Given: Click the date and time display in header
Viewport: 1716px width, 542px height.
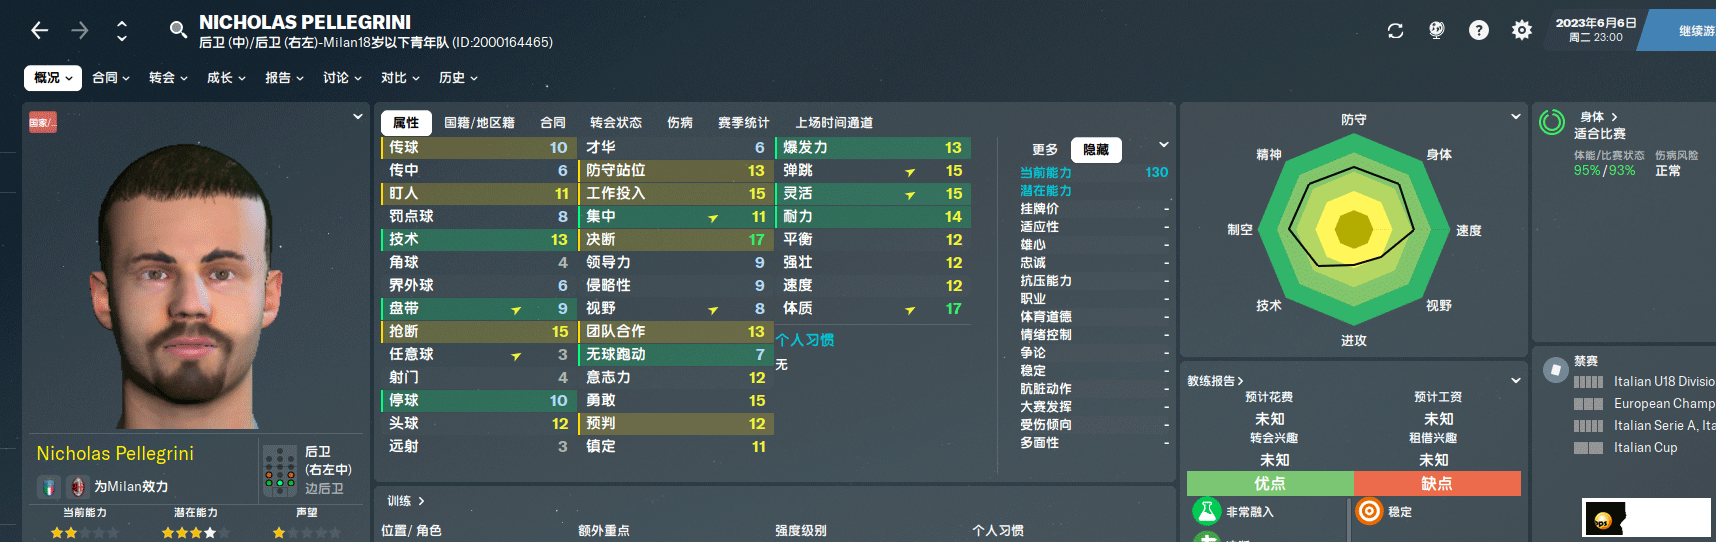Looking at the screenshot, I should (1596, 30).
